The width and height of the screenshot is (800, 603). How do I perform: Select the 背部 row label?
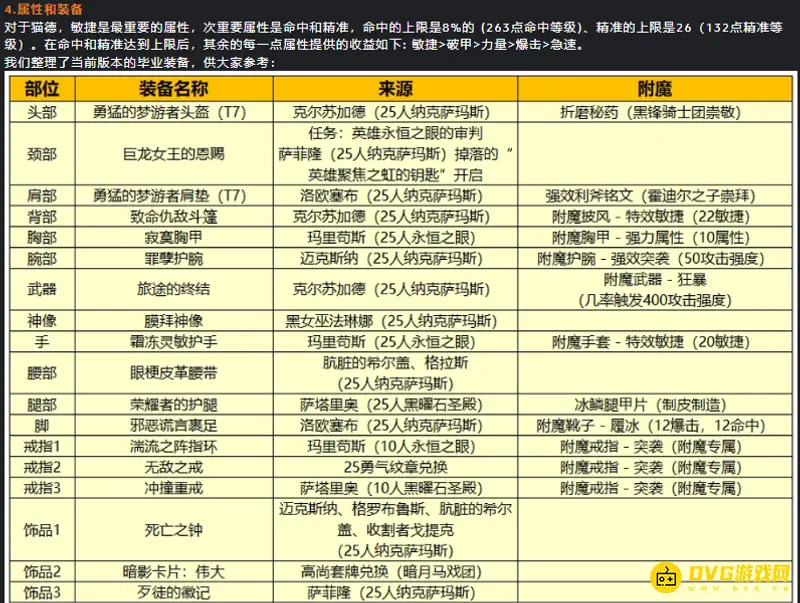tap(42, 217)
